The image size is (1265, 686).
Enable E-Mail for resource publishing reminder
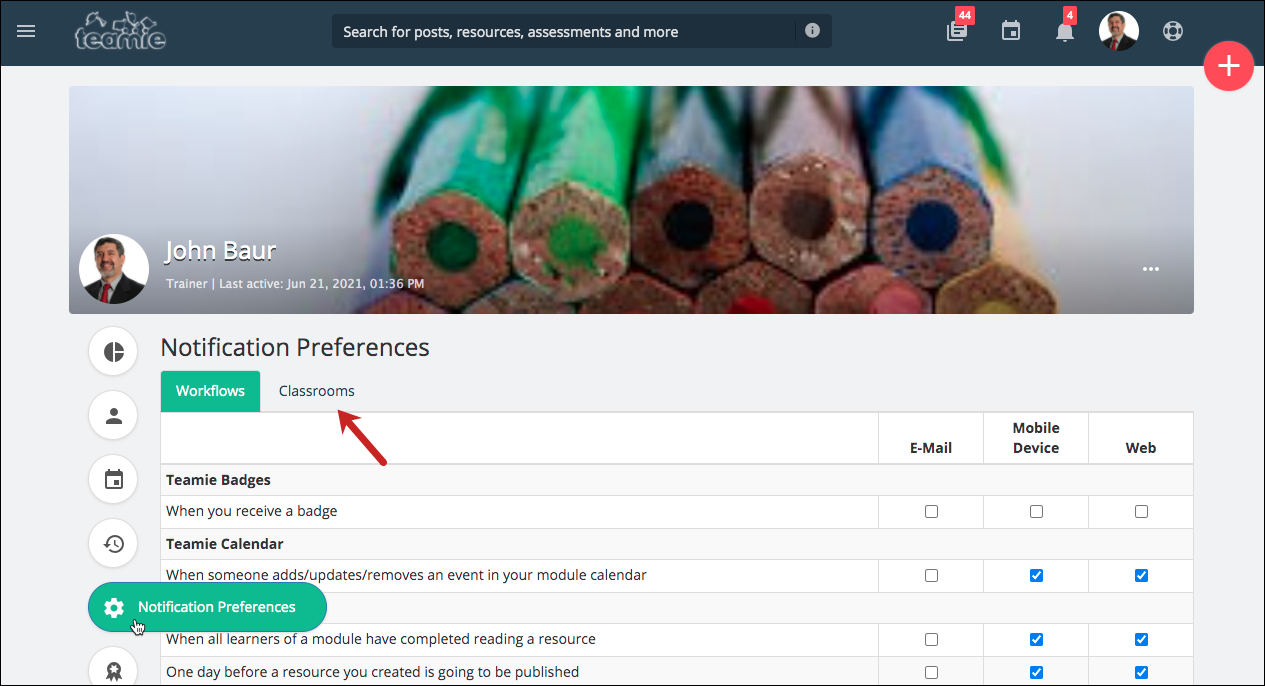pyautogui.click(x=931, y=672)
